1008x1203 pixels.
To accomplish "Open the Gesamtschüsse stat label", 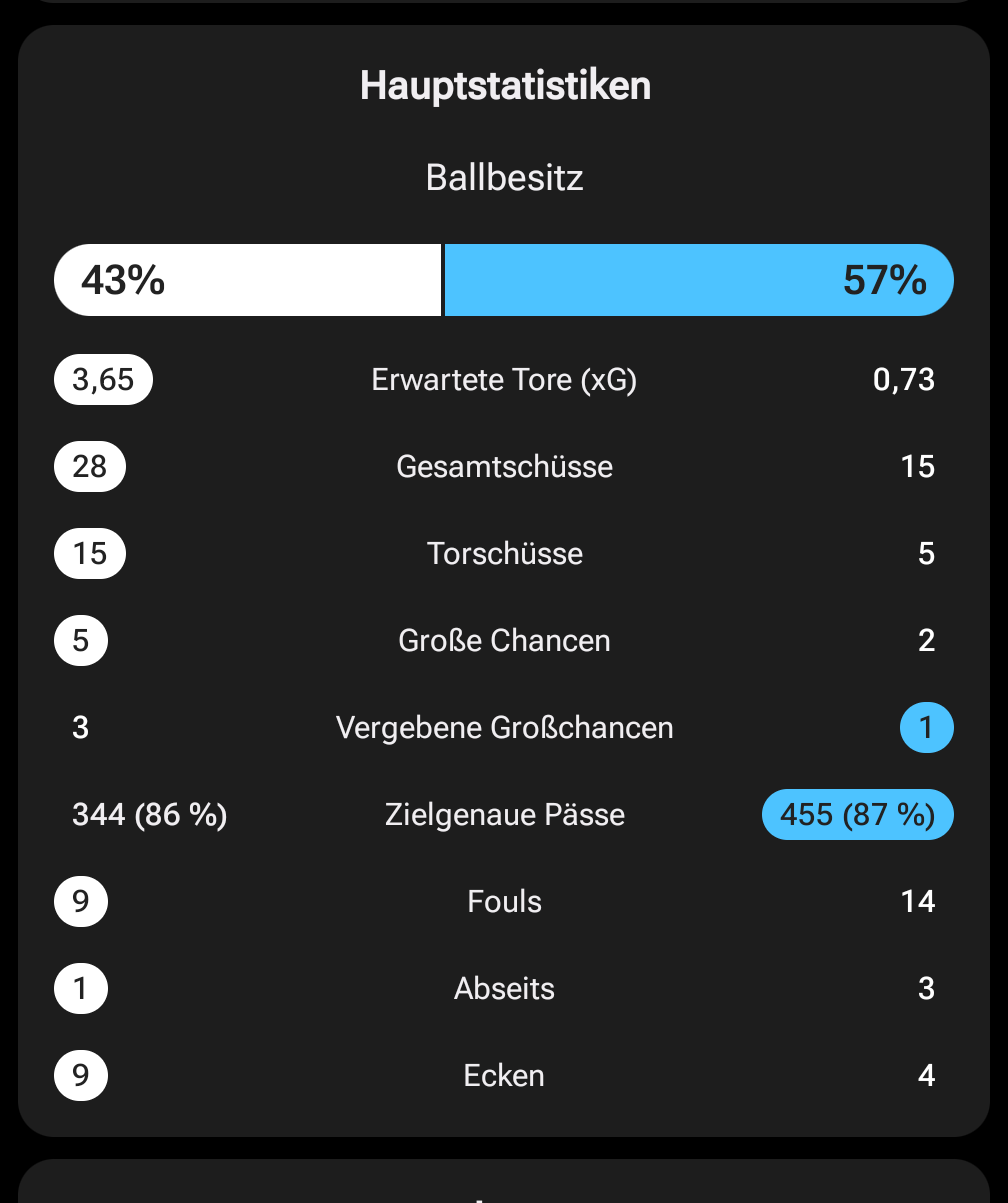I will (x=504, y=467).
